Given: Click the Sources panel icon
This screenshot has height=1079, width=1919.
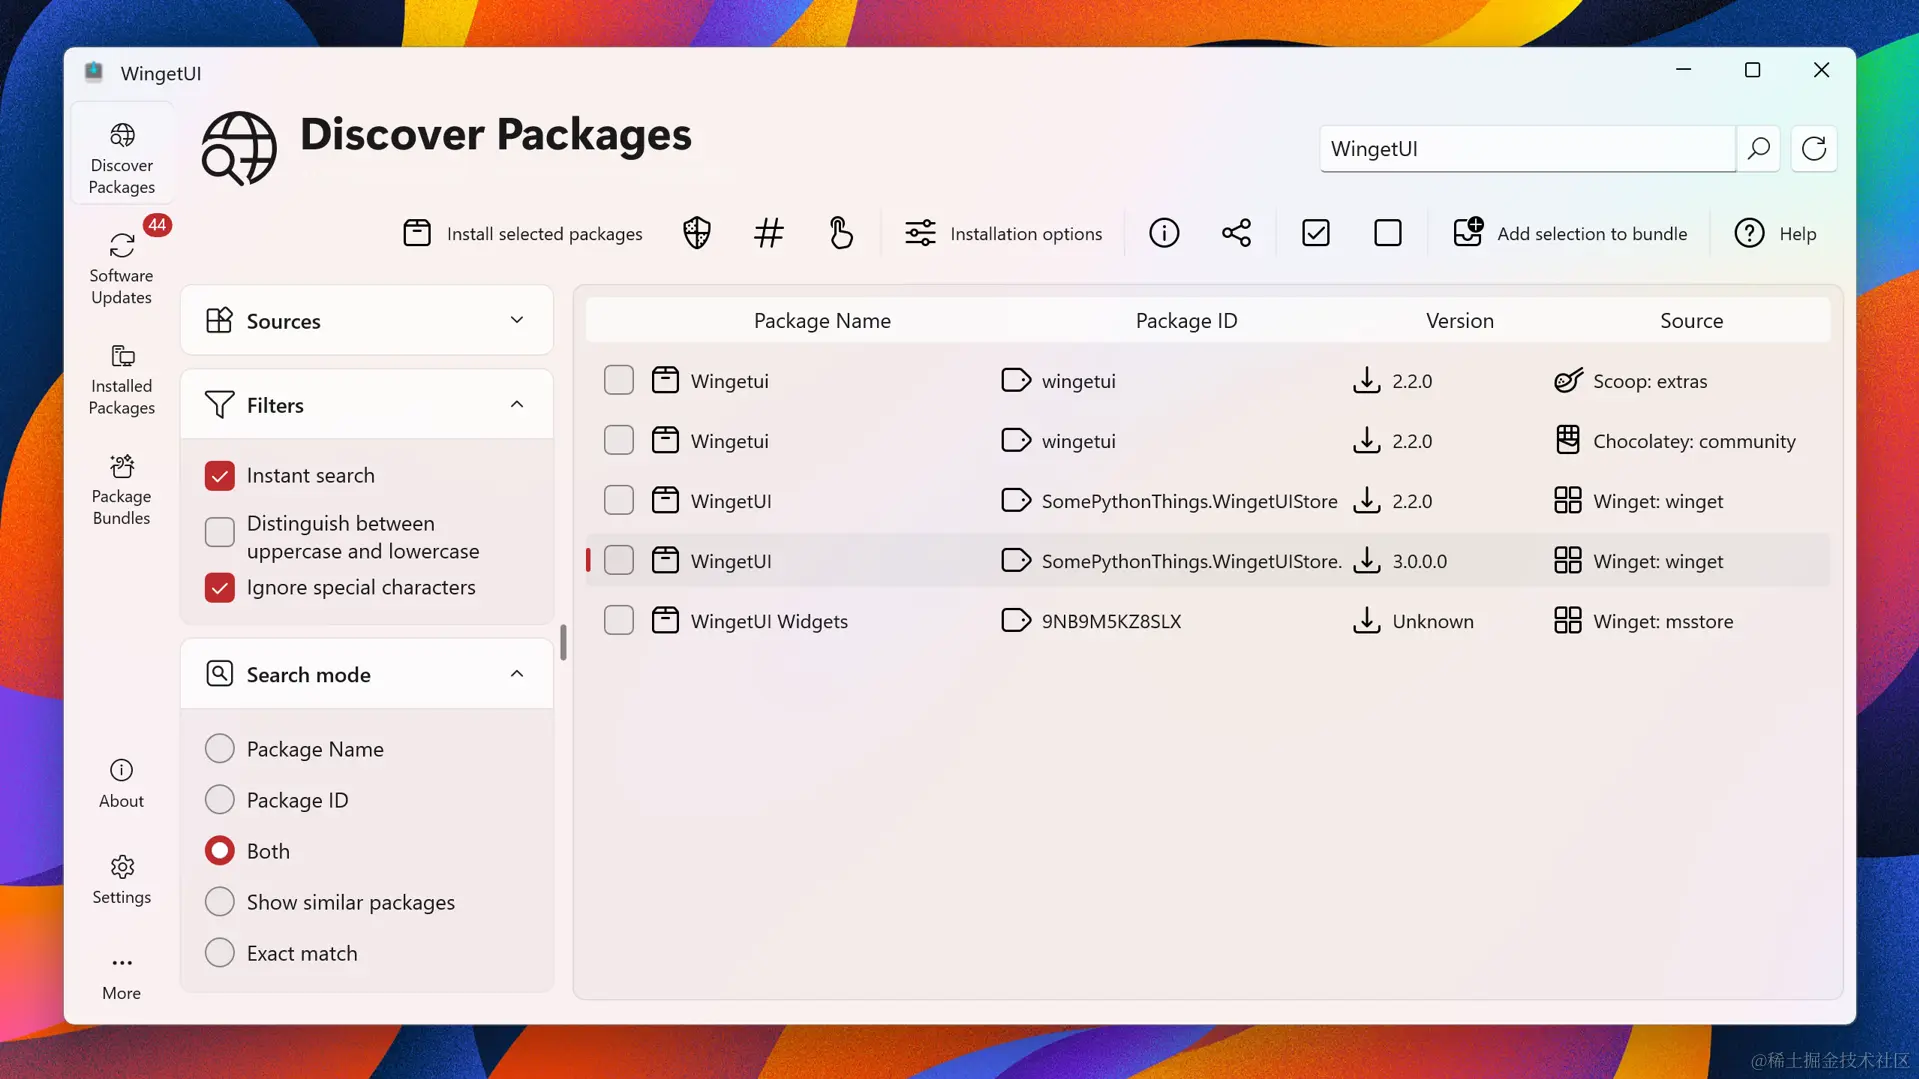Looking at the screenshot, I should coord(219,320).
